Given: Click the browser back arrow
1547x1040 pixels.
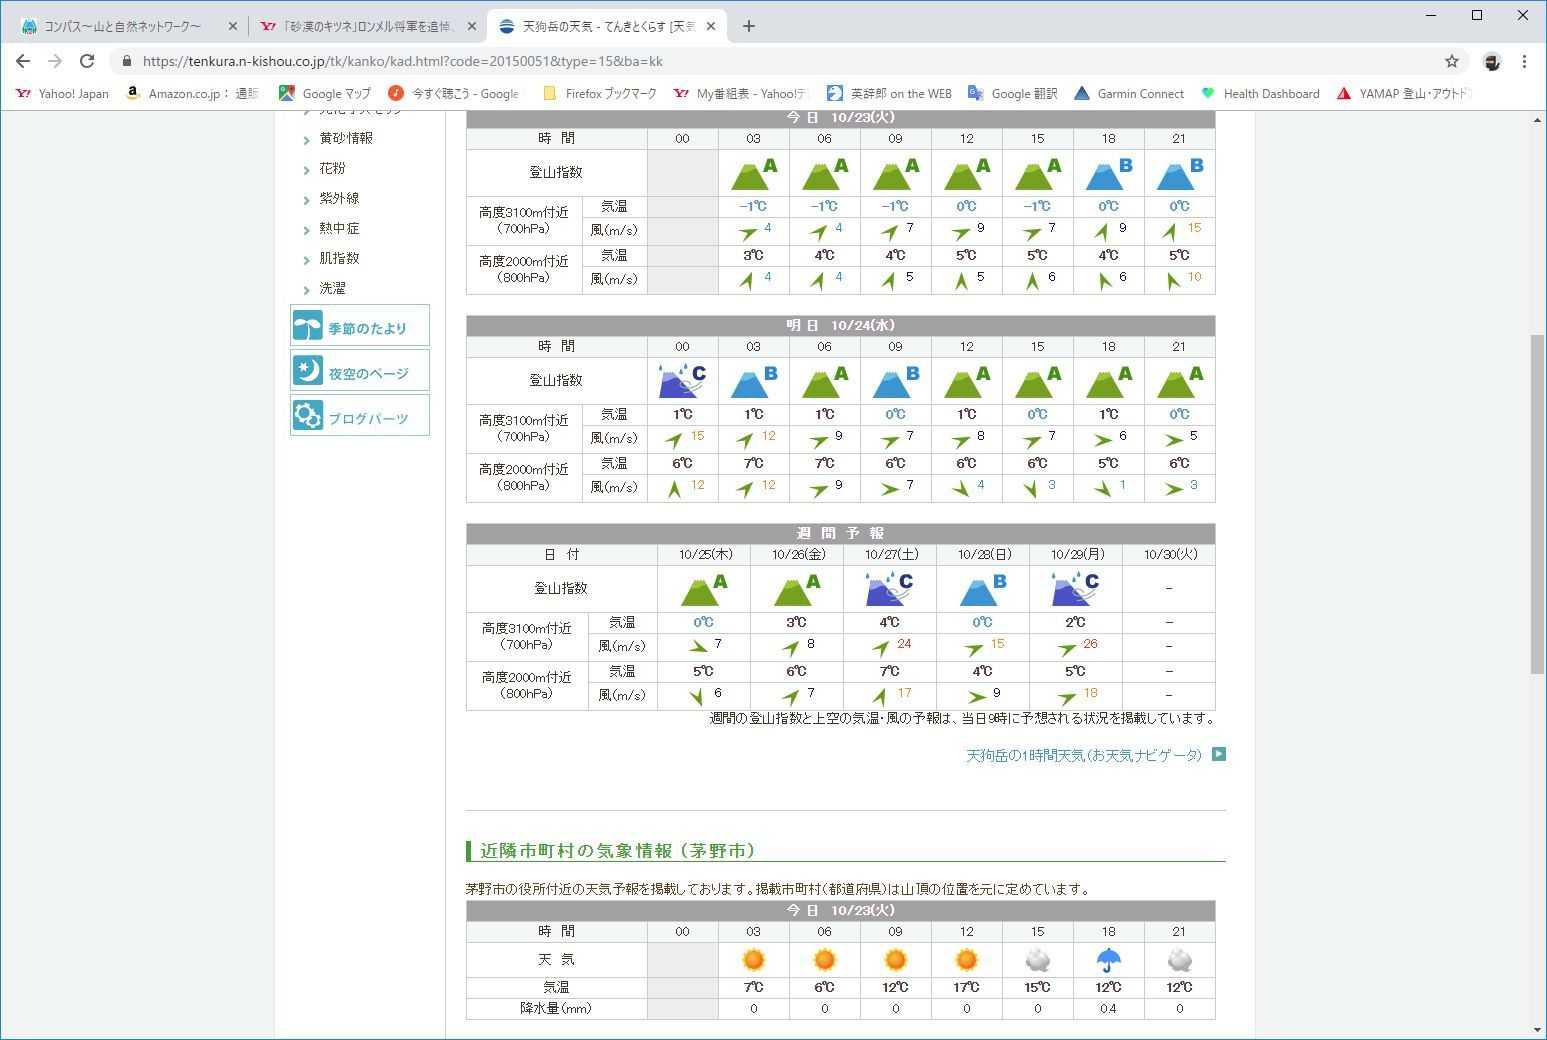Looking at the screenshot, I should pyautogui.click(x=23, y=61).
